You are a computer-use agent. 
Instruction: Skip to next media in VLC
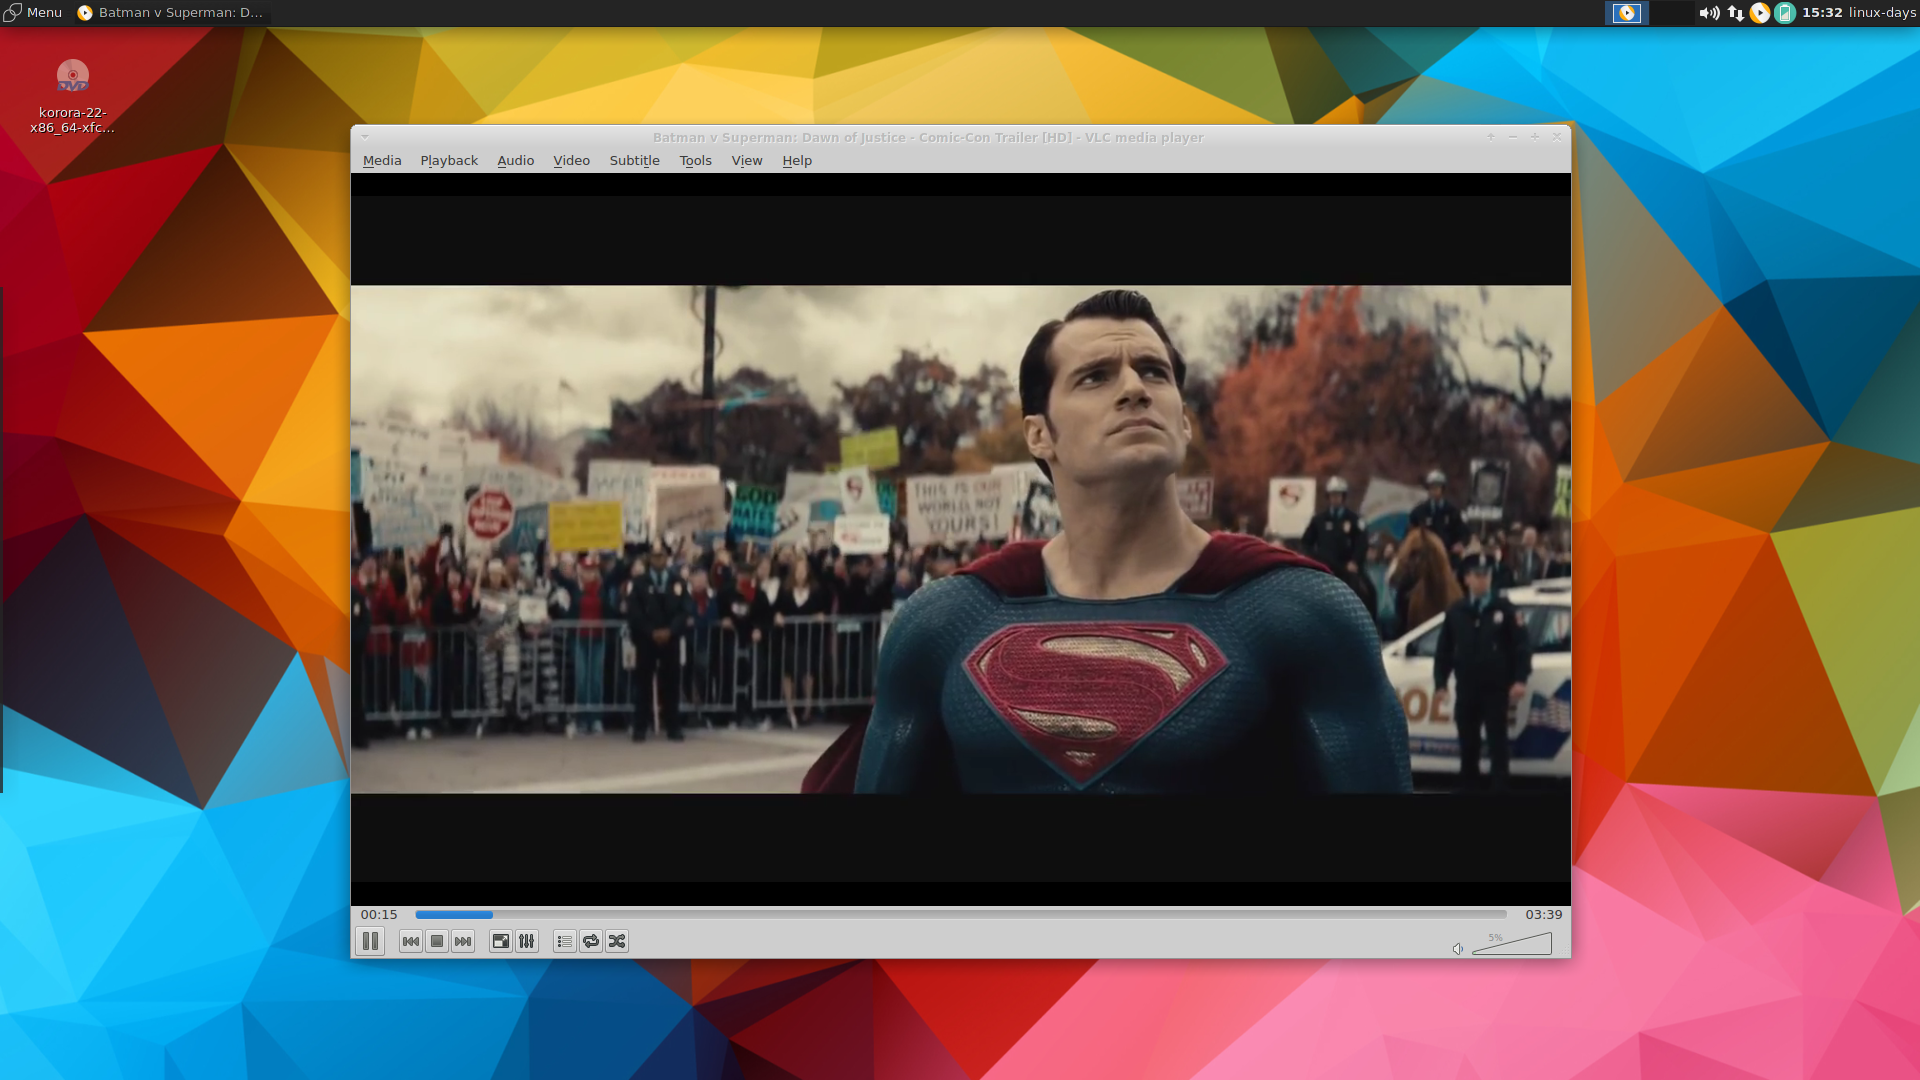pos(463,941)
